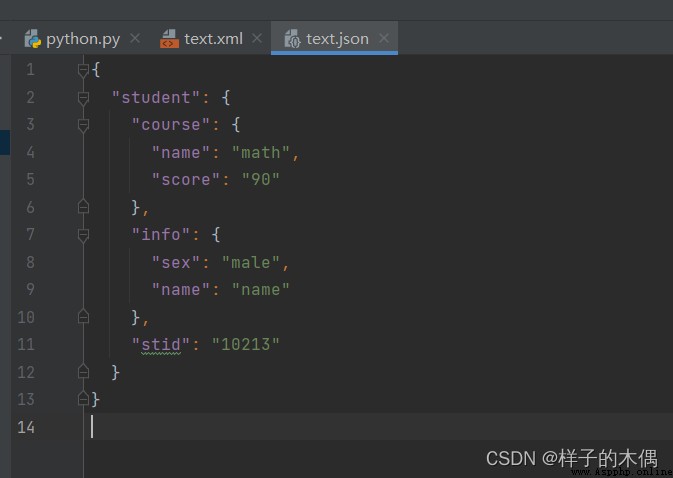Close the python.py tab

coord(135,39)
